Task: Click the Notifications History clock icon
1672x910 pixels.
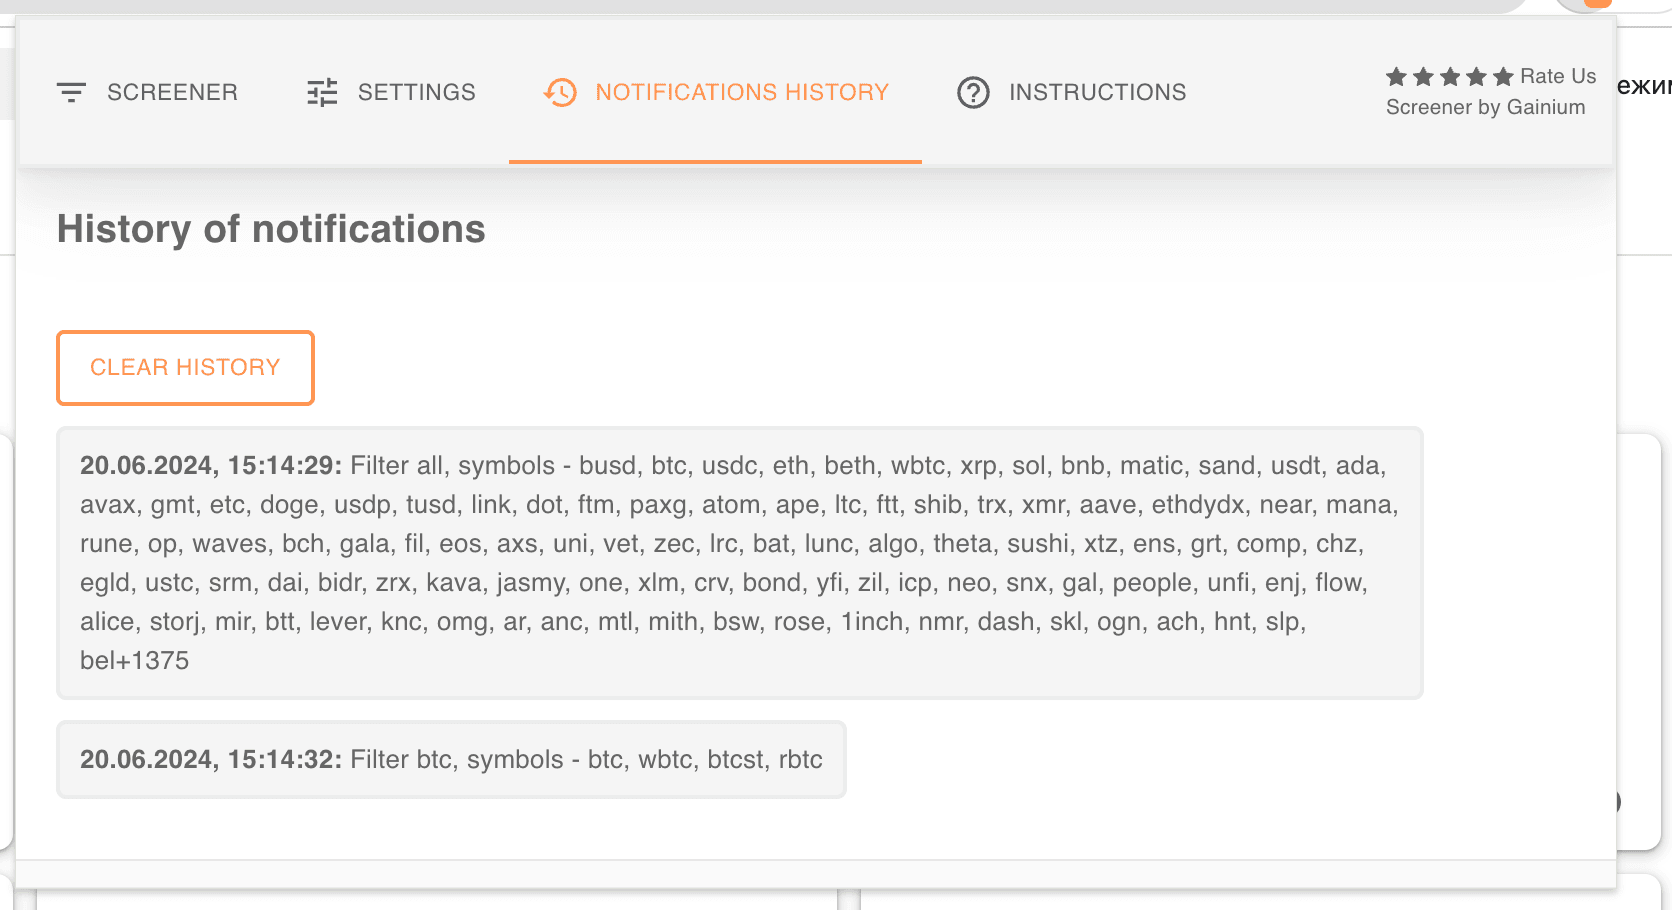Action: (560, 93)
